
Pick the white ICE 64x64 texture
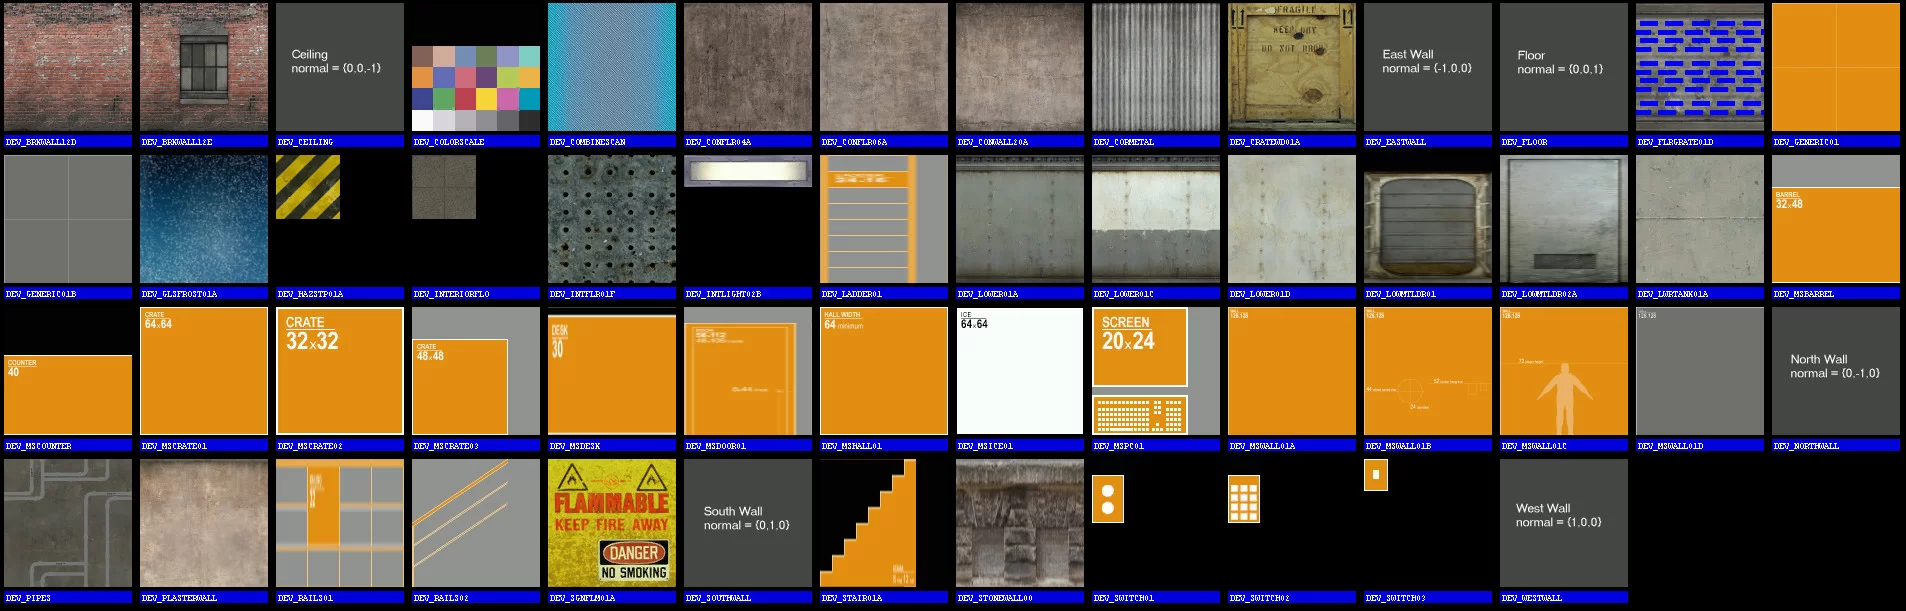1020,371
